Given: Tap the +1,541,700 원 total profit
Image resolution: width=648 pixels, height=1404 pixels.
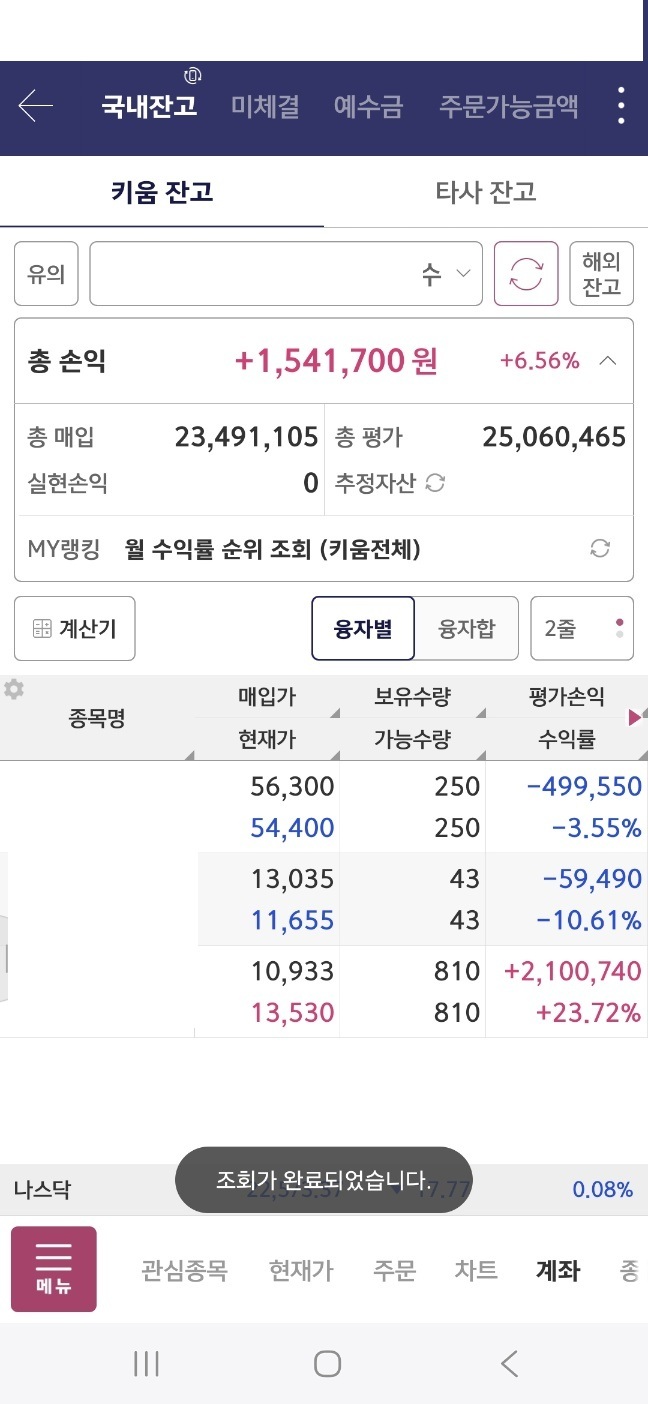Looking at the screenshot, I should (336, 361).
